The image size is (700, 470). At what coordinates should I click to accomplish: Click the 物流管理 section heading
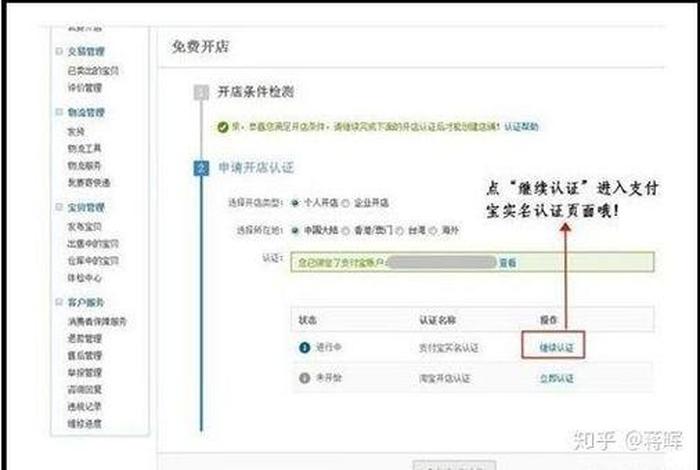pos(86,112)
